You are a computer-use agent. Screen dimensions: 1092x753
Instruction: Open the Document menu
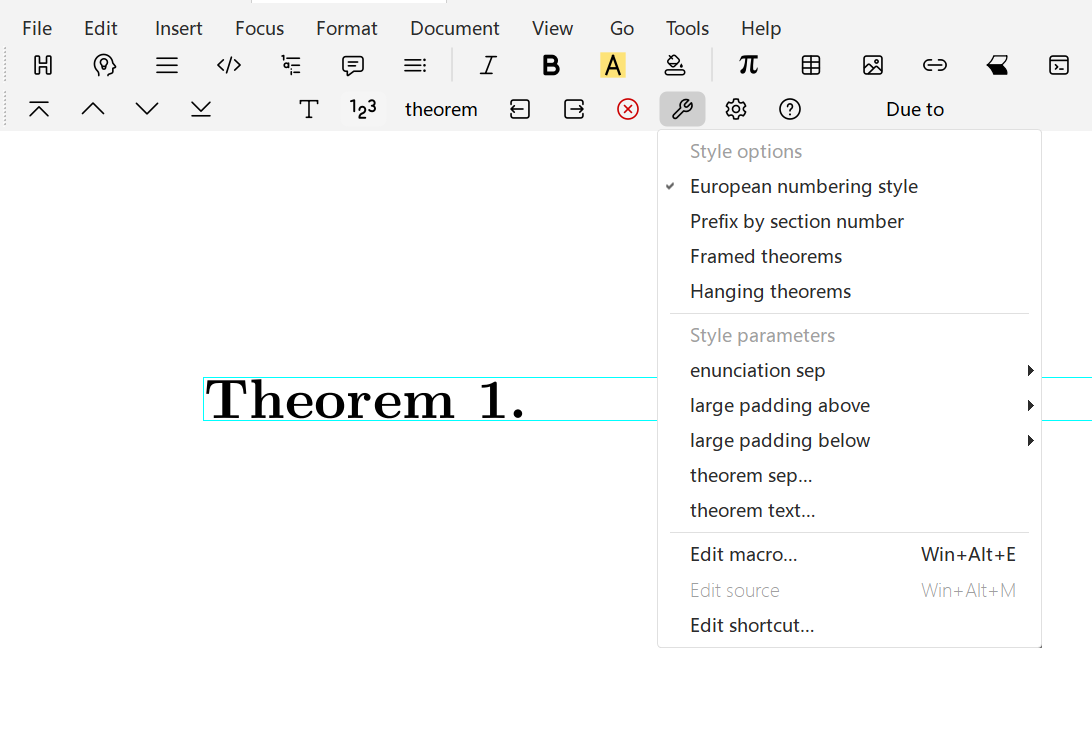[x=454, y=29]
